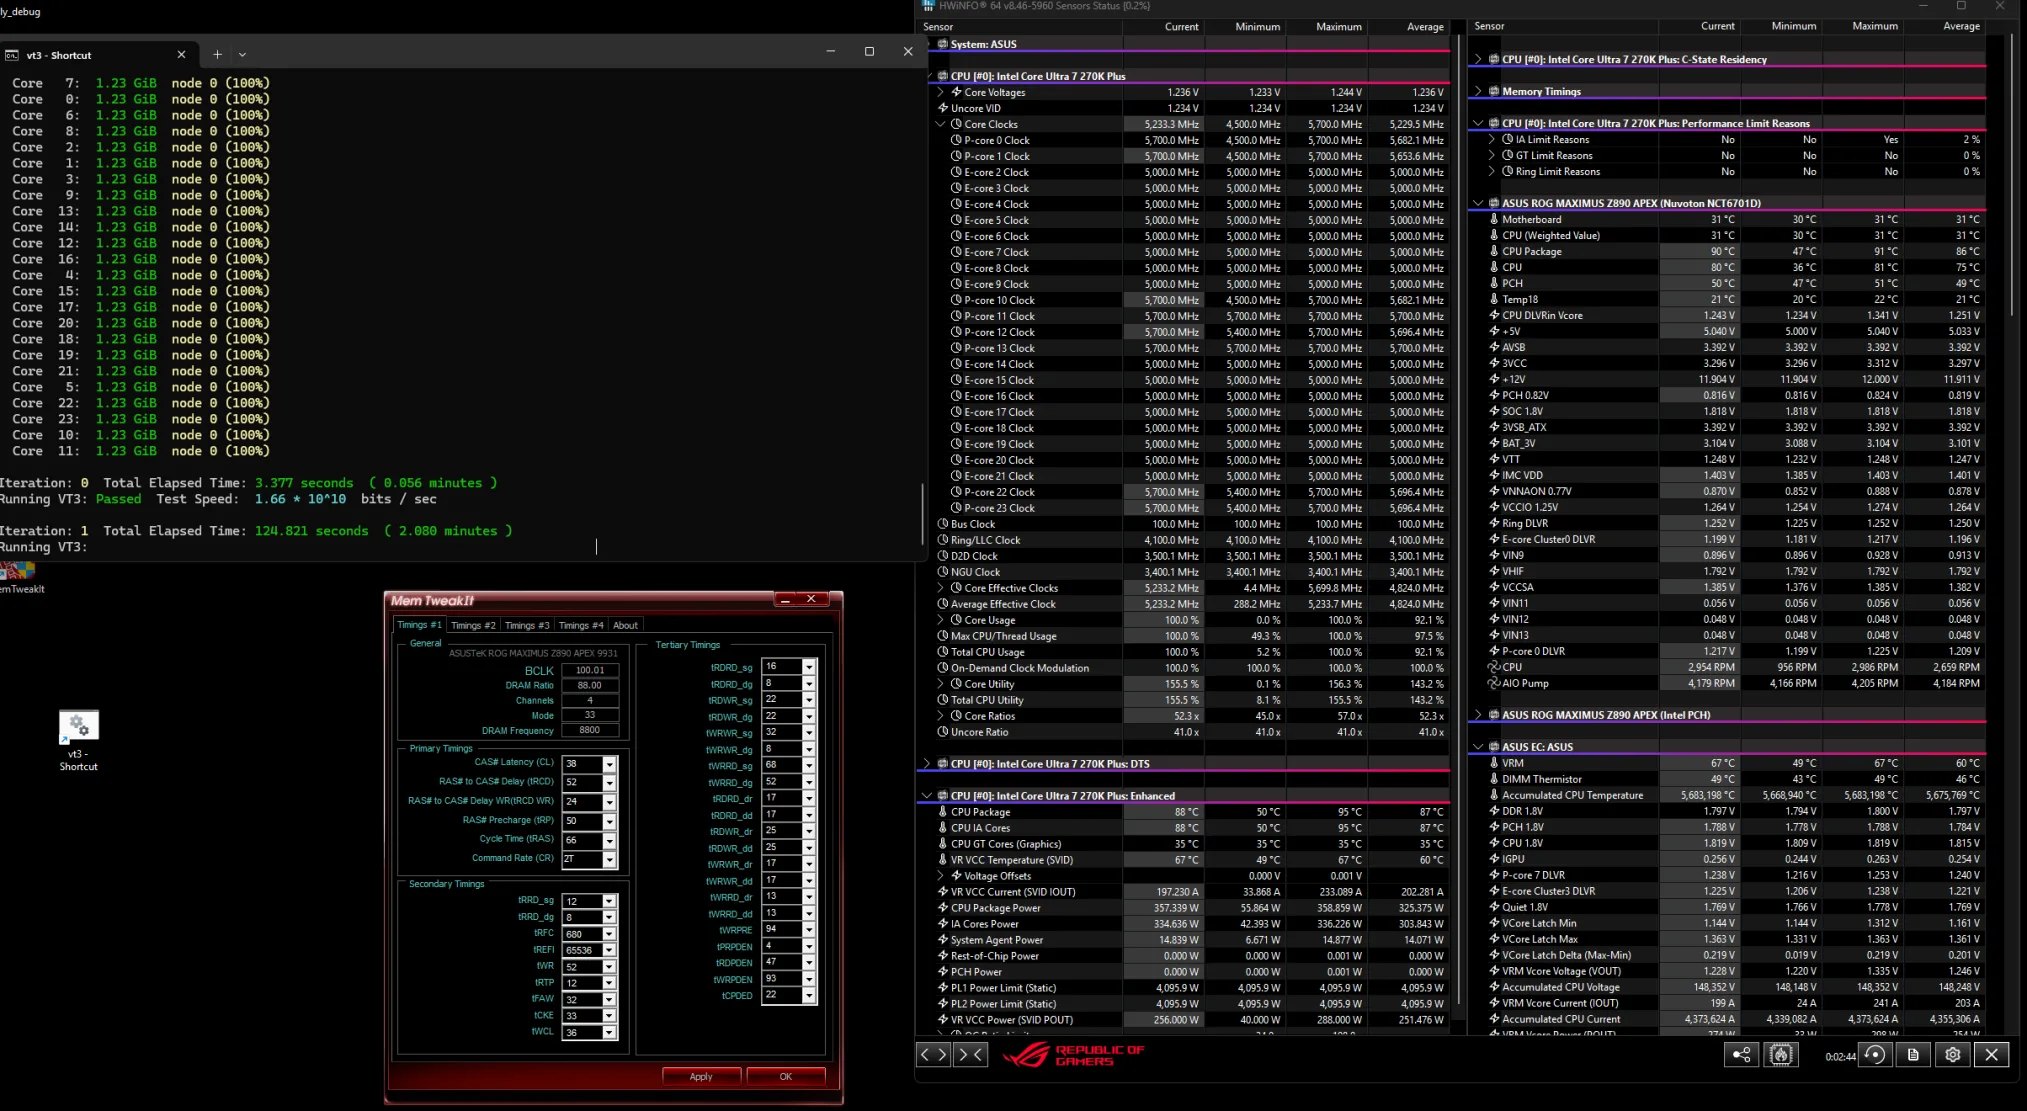Click the BCLK value field

590,670
